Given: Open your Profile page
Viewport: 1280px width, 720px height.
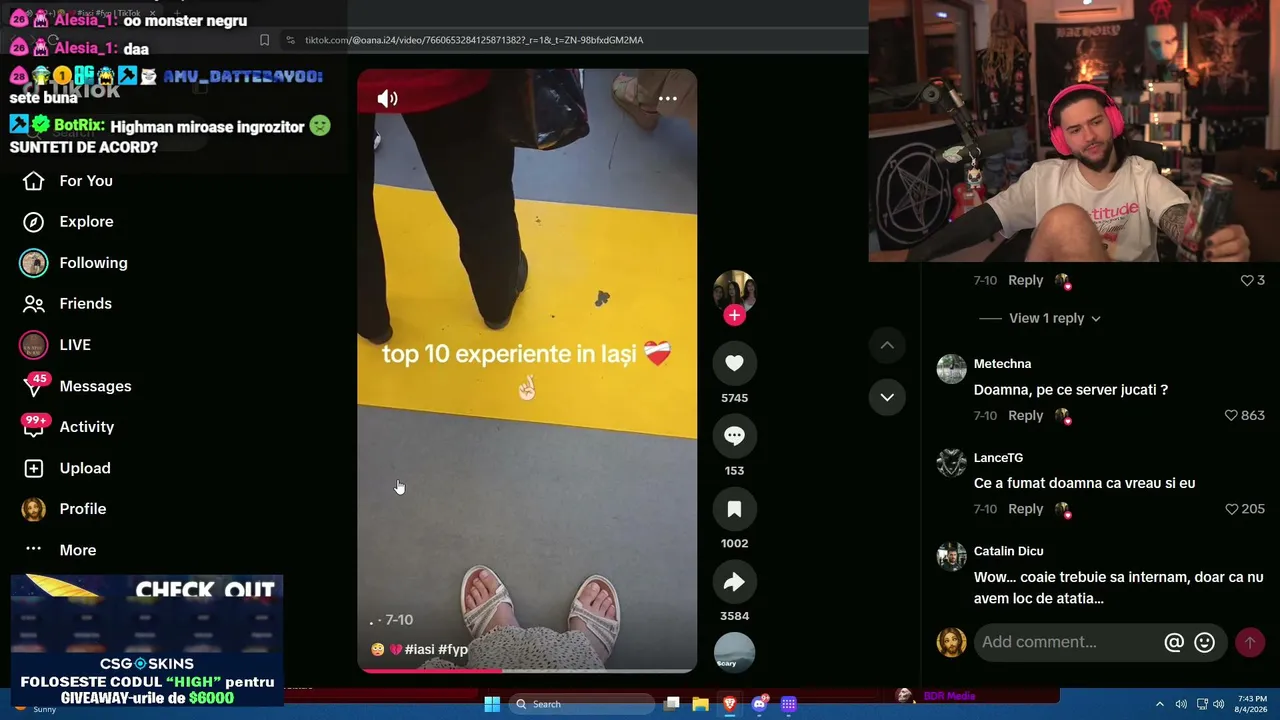Looking at the screenshot, I should click(83, 509).
